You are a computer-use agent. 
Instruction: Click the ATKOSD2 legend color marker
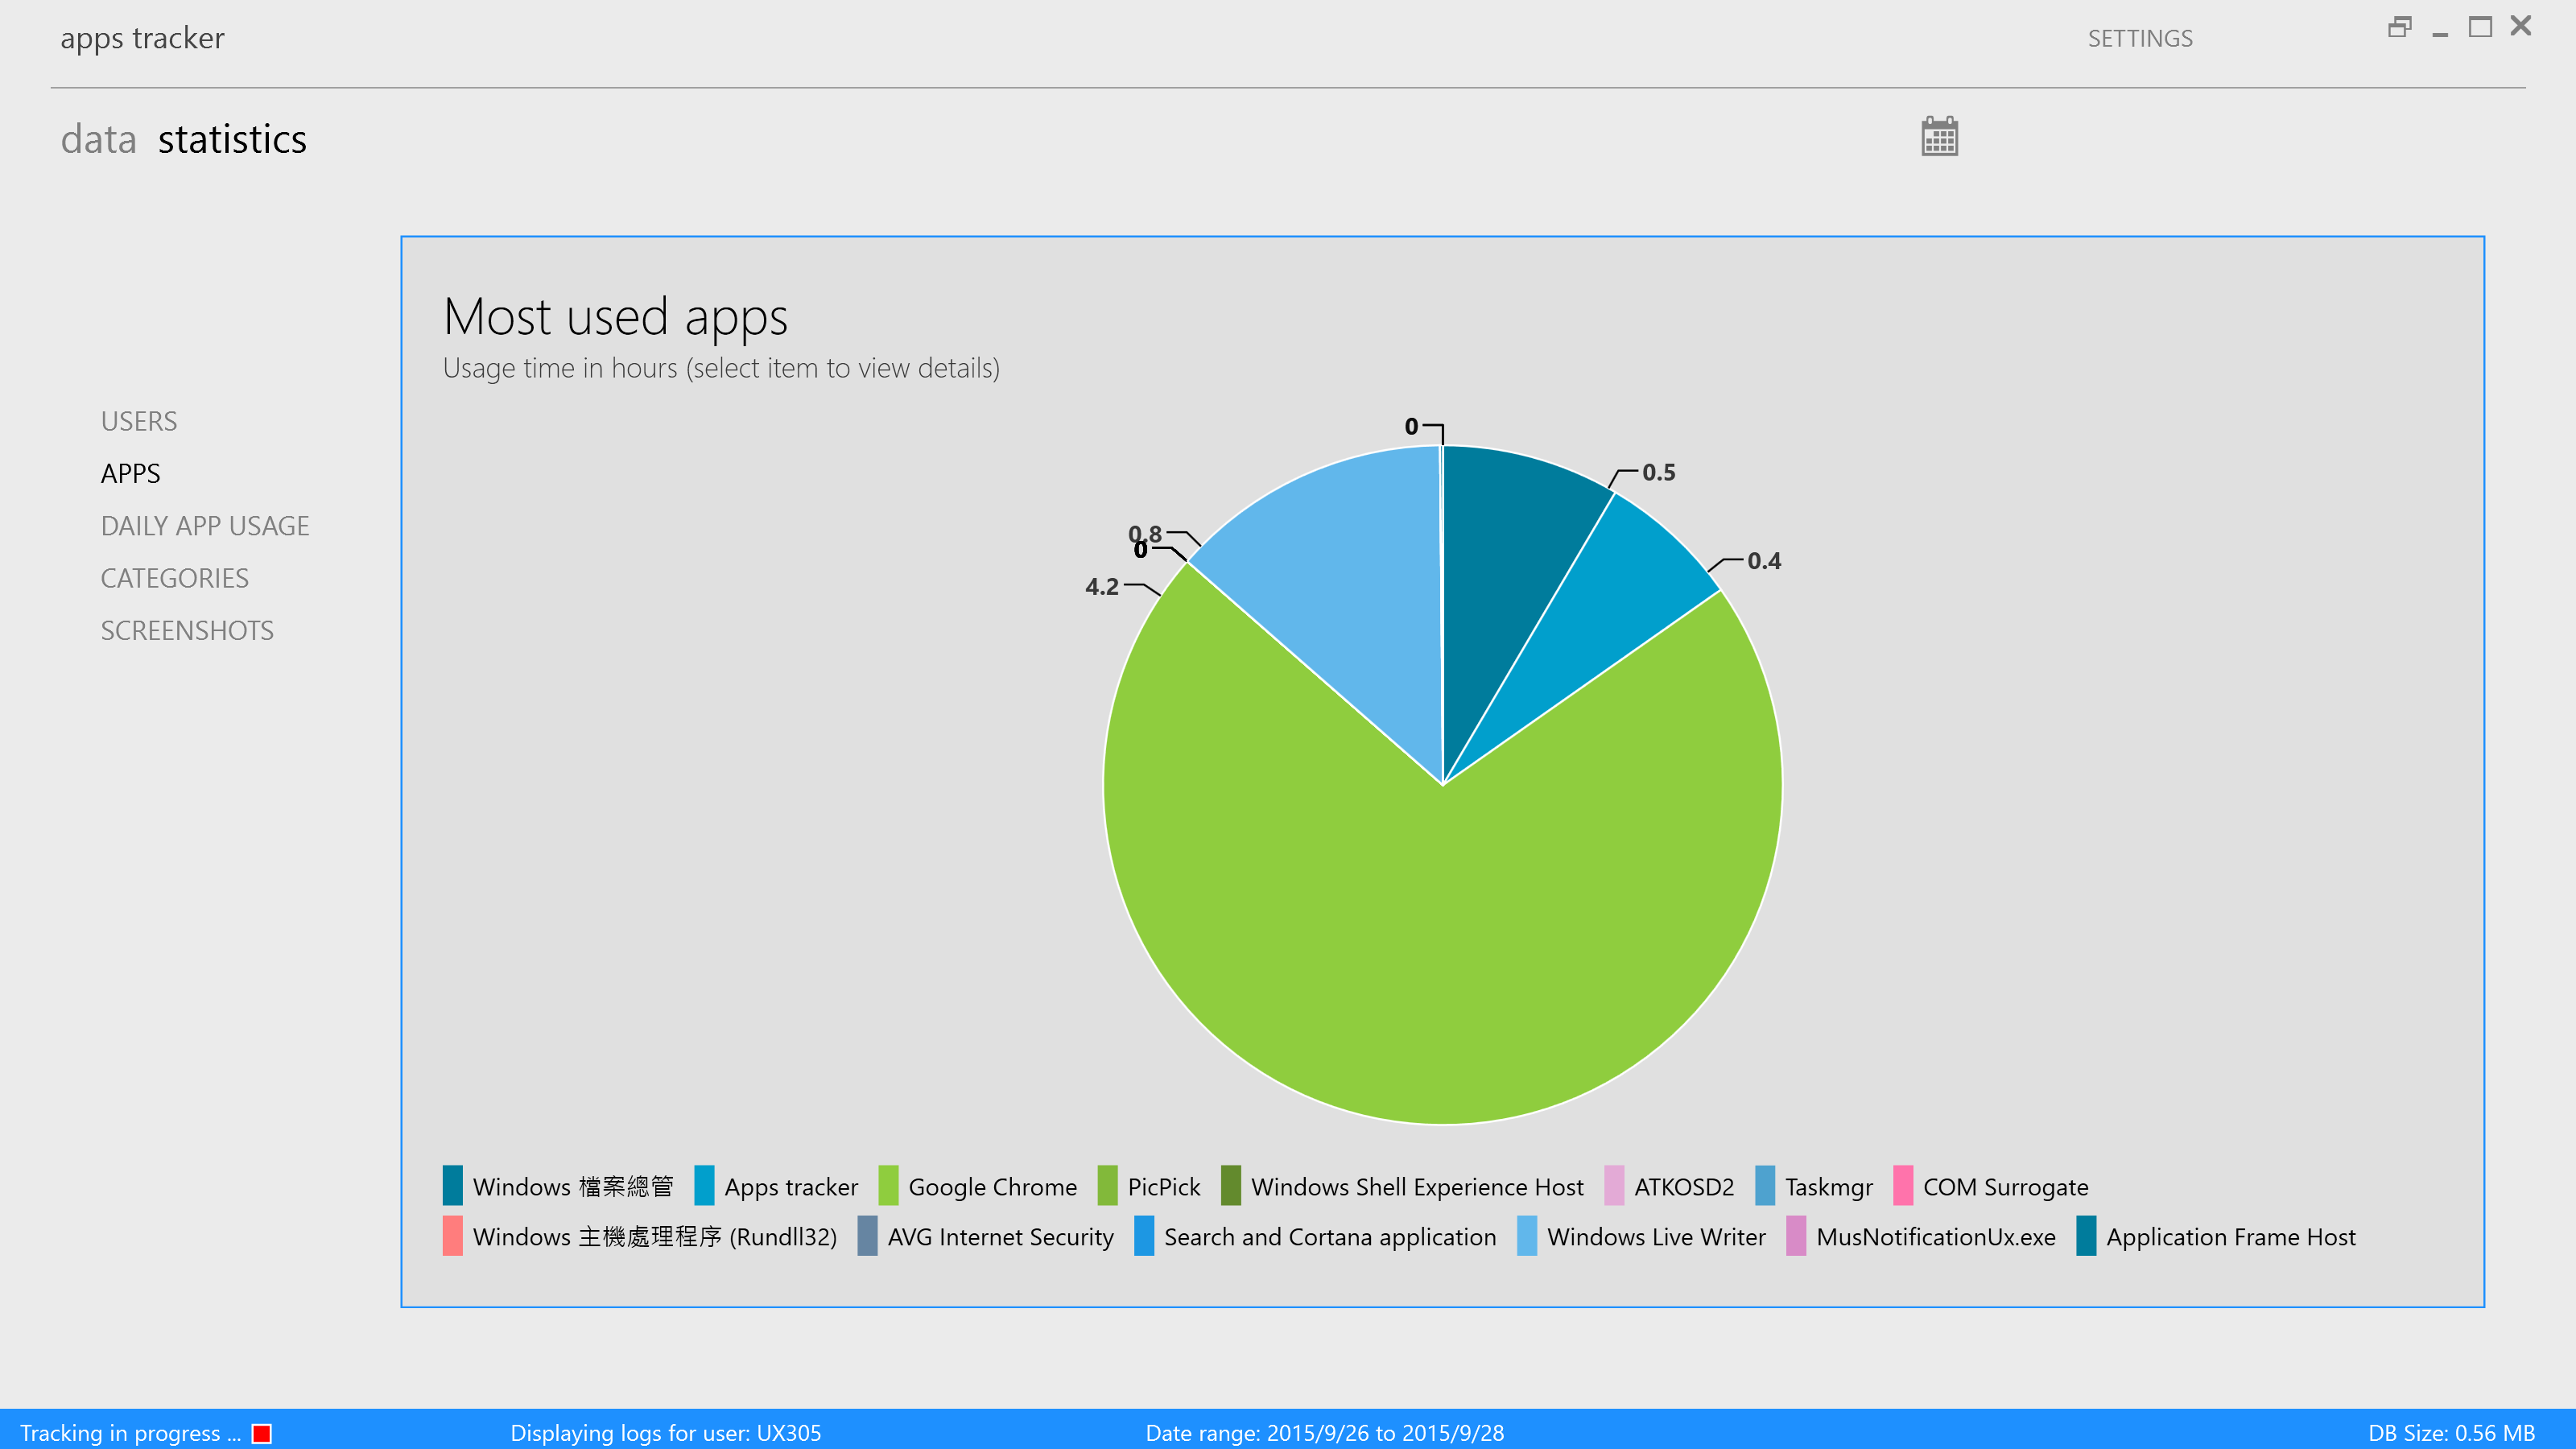pyautogui.click(x=1613, y=1186)
